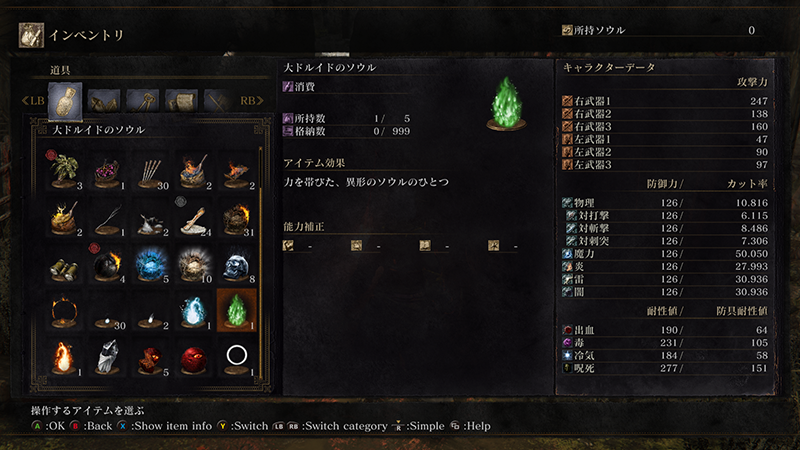Screen dimensions: 800x450
Task: Open the consumable pouch category tab
Action: [65, 101]
